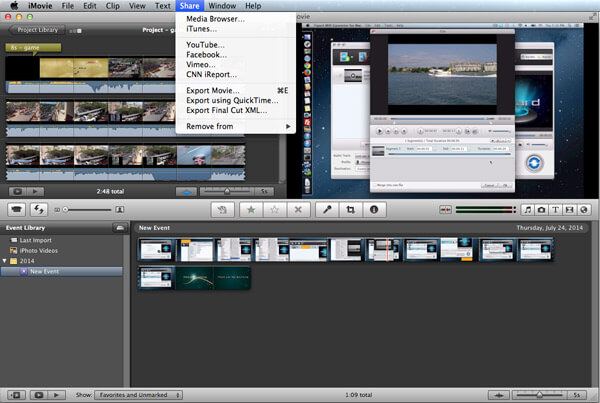
Task: Open the File menu
Action: [x=68, y=6]
